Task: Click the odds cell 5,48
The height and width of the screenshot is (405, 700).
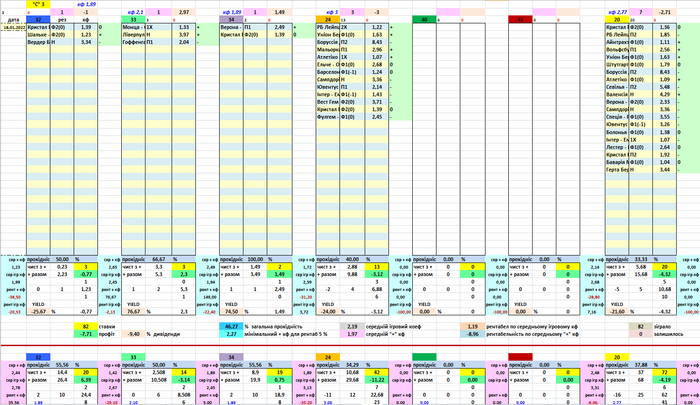Action: [x=665, y=87]
